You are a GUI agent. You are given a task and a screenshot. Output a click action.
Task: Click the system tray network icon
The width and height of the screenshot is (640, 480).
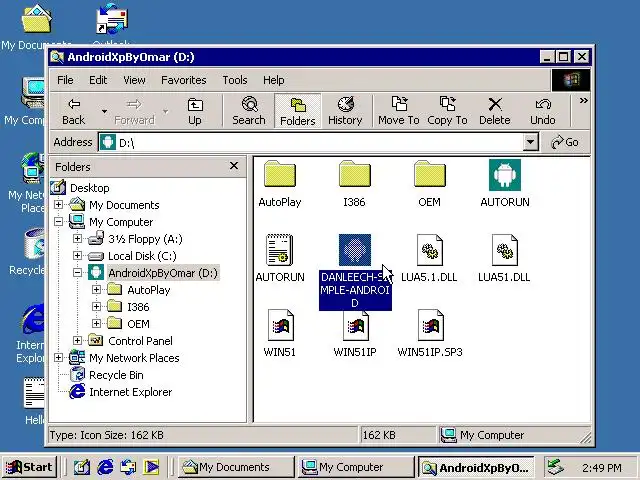(x=556, y=467)
